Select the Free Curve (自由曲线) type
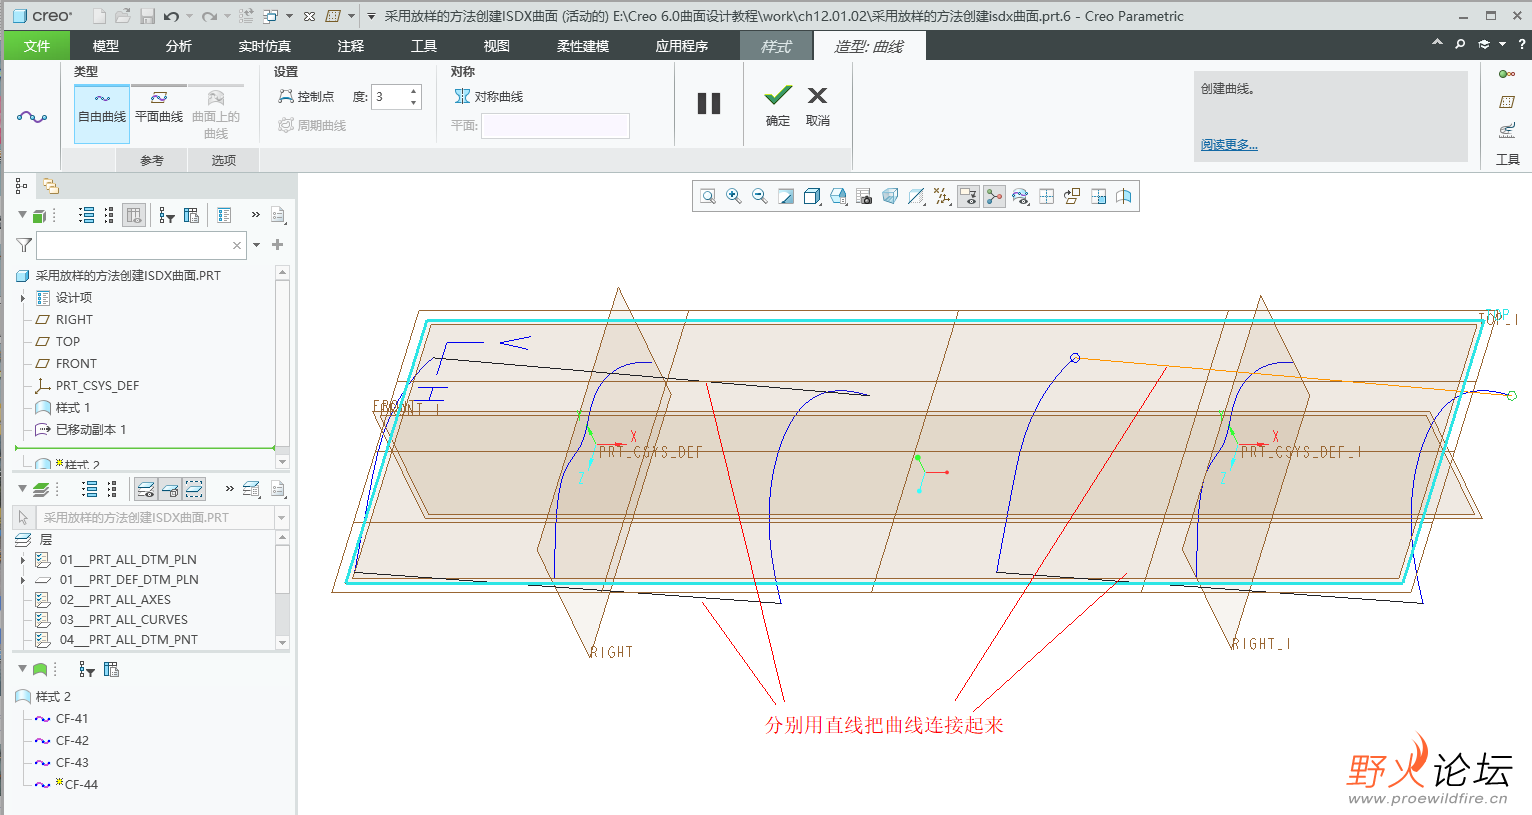This screenshot has width=1532, height=815. pyautogui.click(x=102, y=114)
